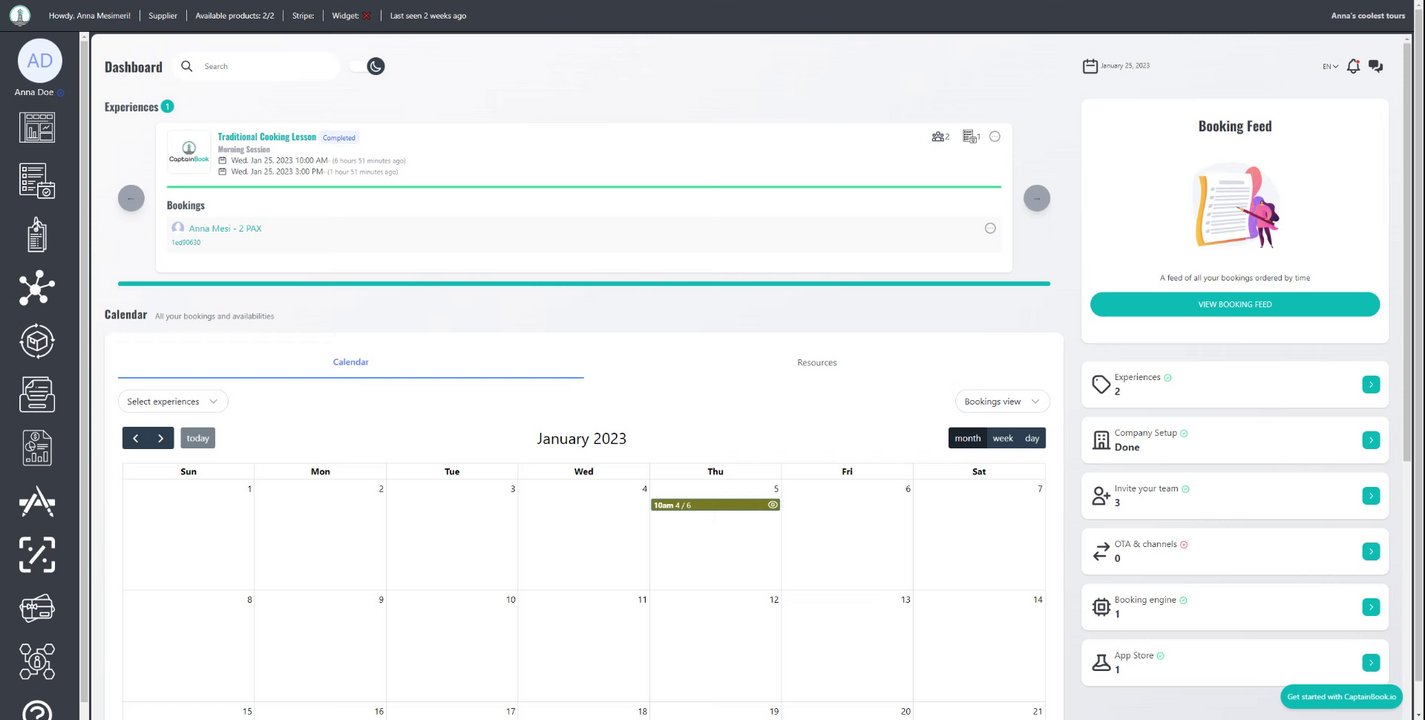Image resolution: width=1425 pixels, height=720 pixels.
Task: Click VIEW BOOKING FEED button
Action: [x=1235, y=304]
